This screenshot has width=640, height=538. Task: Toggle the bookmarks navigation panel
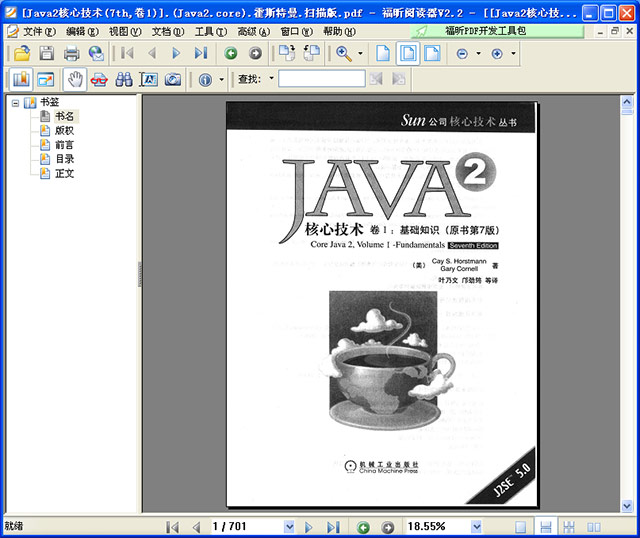21,79
